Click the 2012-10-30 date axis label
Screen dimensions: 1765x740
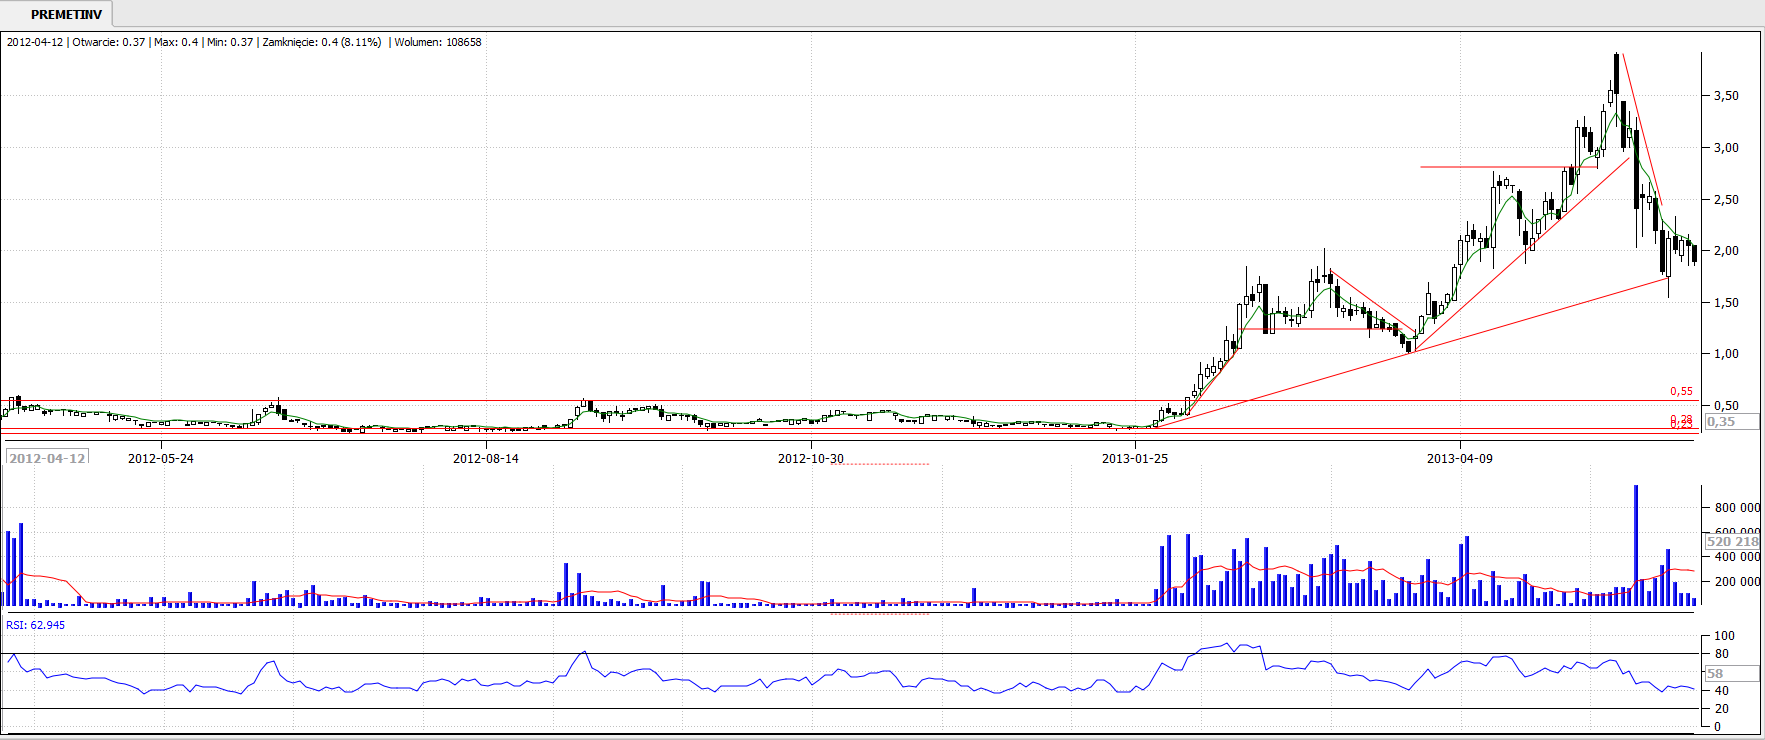pyautogui.click(x=811, y=458)
